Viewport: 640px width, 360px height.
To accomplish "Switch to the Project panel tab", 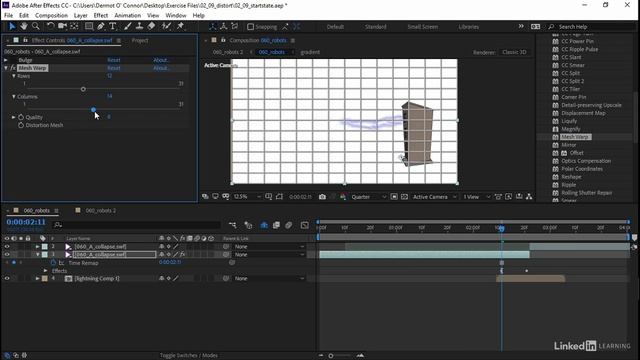I will tap(140, 40).
